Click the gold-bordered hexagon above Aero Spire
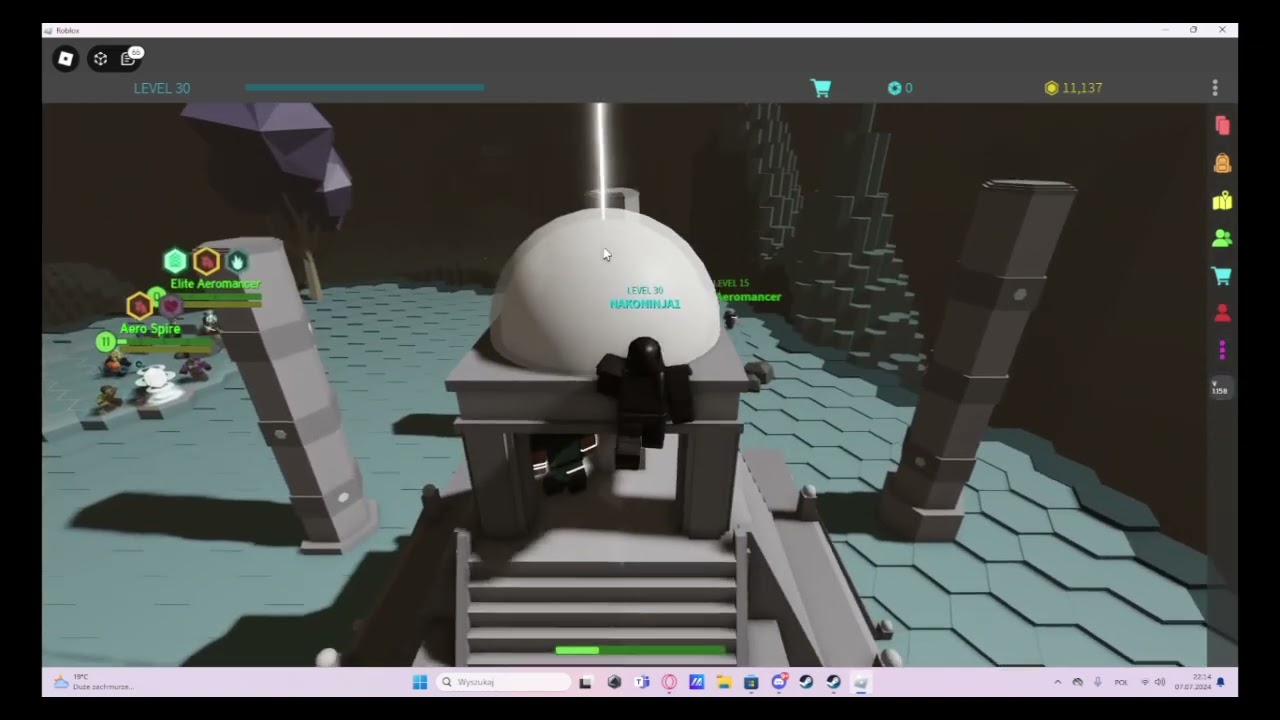1280x720 pixels. tap(140, 305)
